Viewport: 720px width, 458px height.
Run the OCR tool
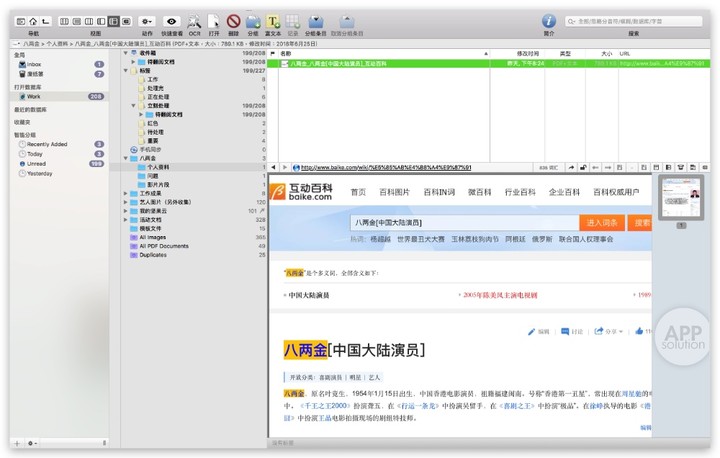pos(194,21)
